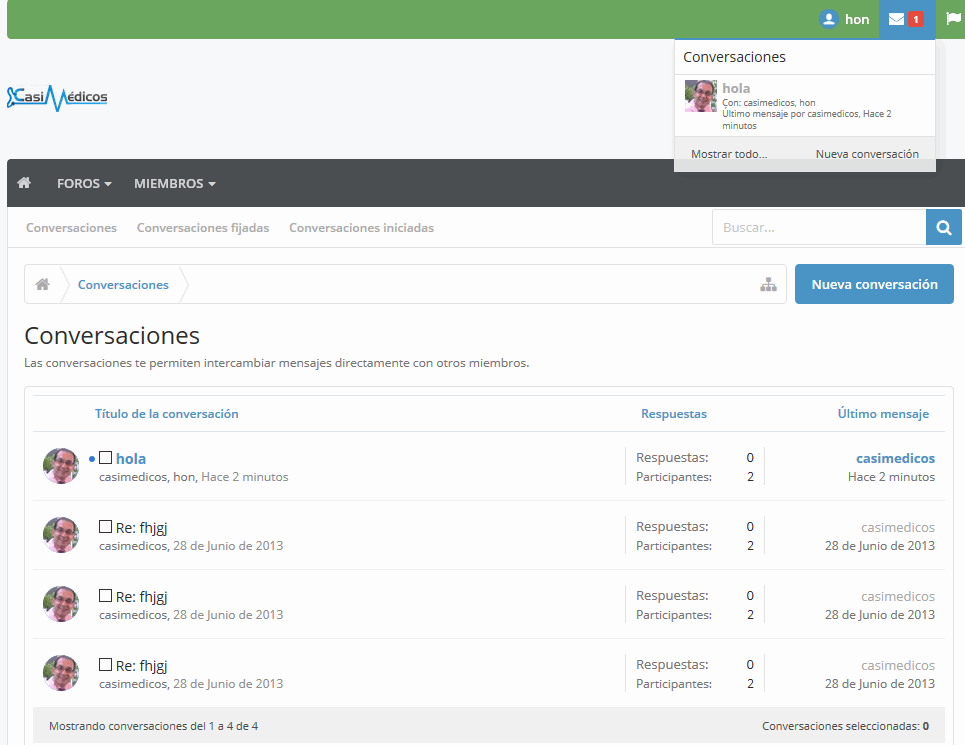Open user profile icon next to hon
The width and height of the screenshot is (965, 745).
[x=828, y=19]
